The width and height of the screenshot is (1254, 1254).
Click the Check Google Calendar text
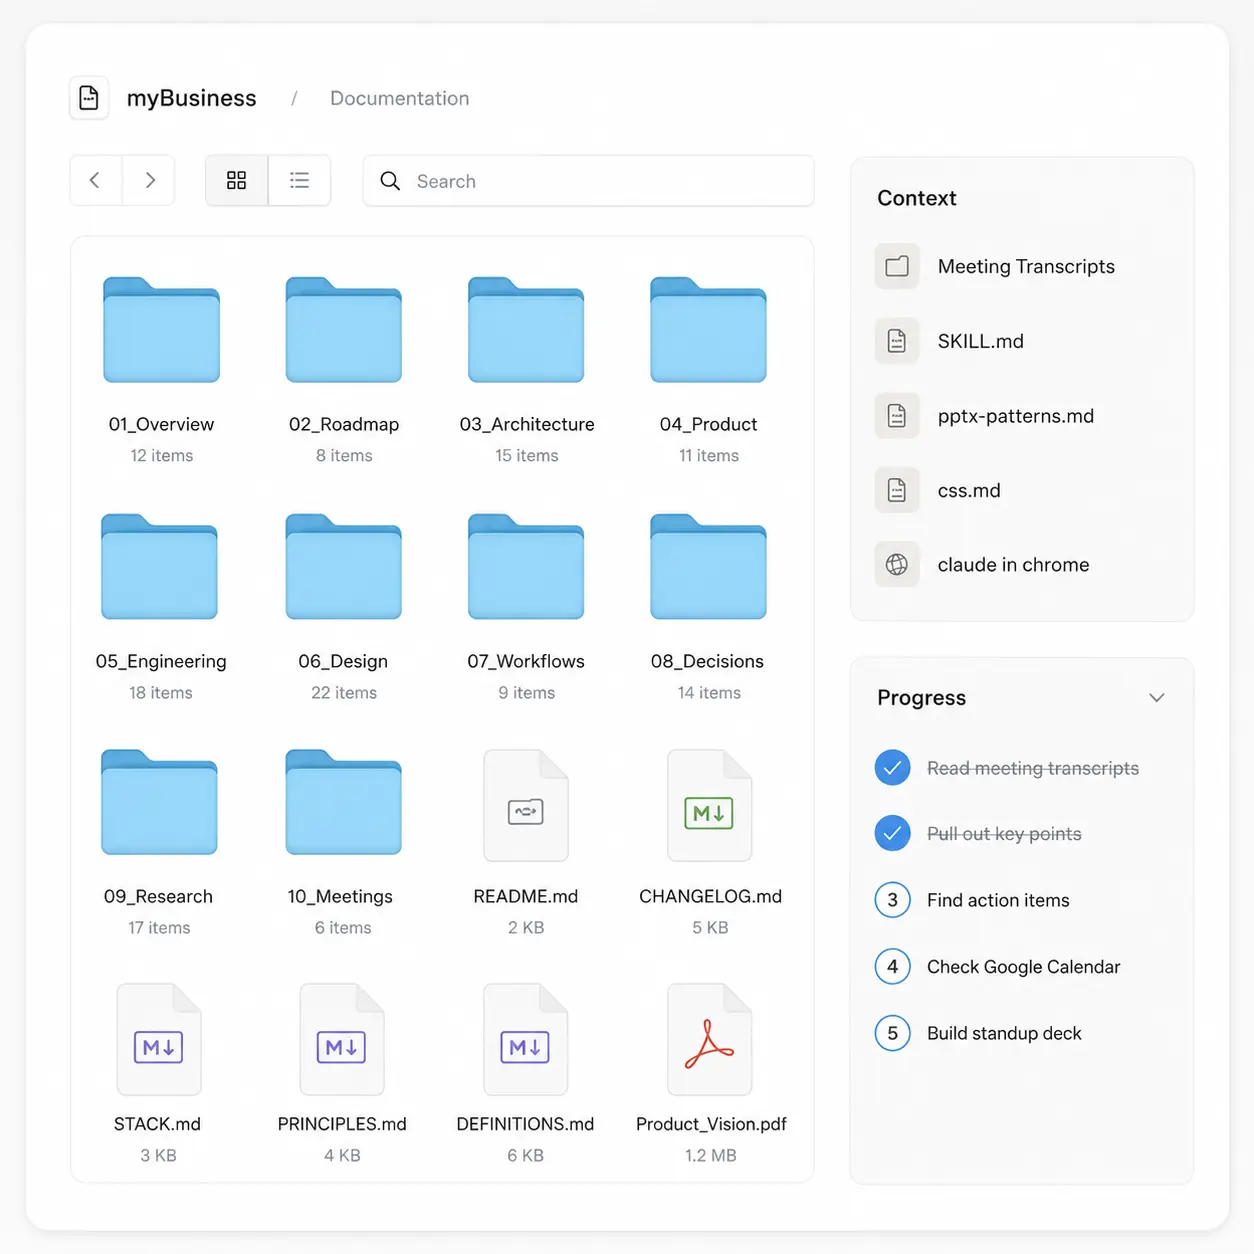[1024, 967]
